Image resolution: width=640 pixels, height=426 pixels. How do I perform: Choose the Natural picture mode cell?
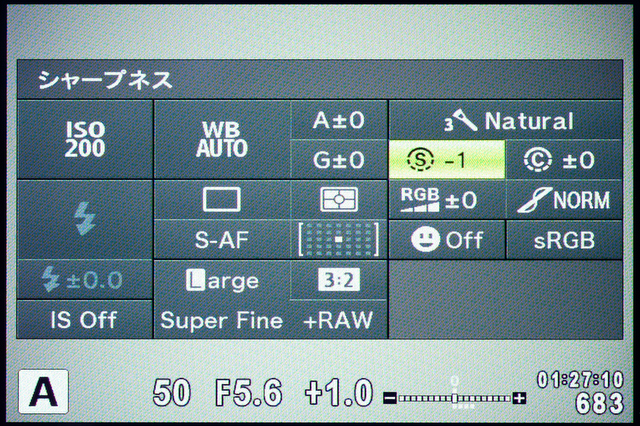(x=505, y=120)
